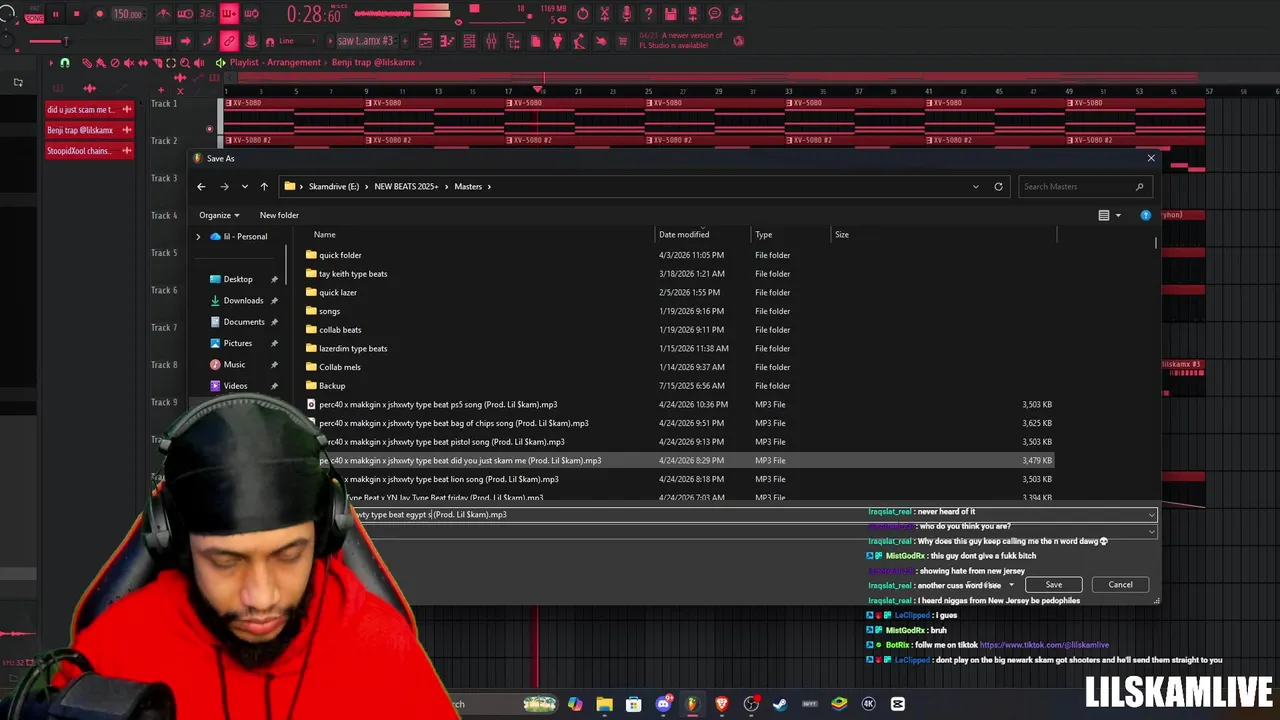1280x720 pixels.
Task: Add new pattern with plus button
Action: click(x=404, y=41)
